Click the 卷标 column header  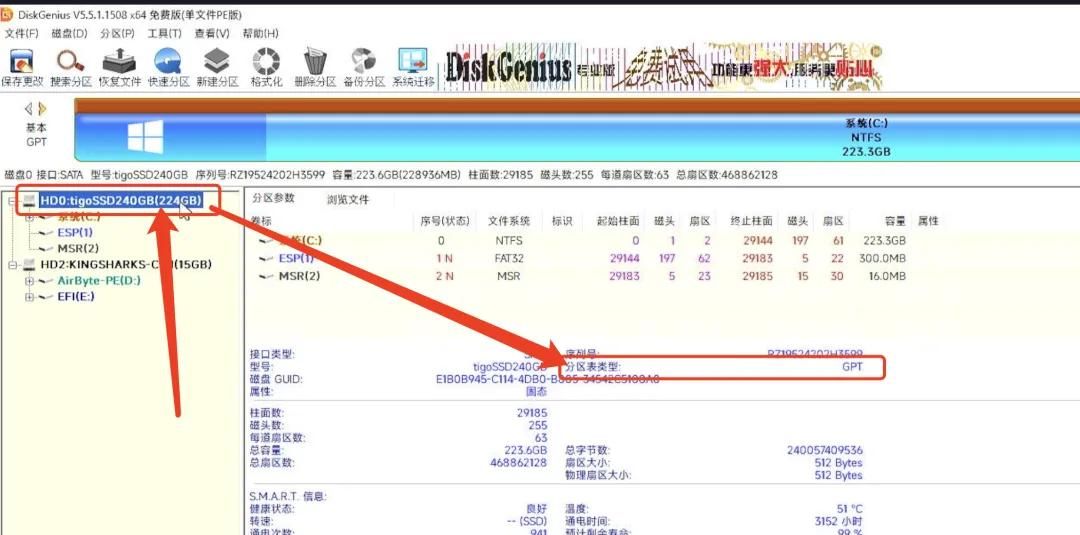[262, 221]
